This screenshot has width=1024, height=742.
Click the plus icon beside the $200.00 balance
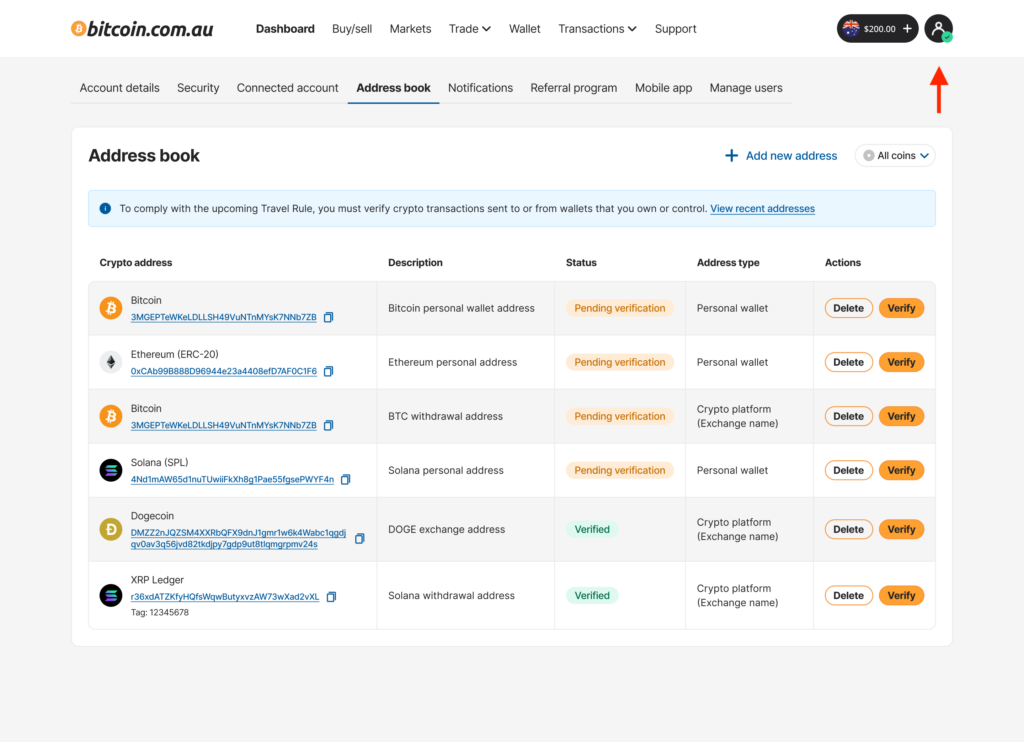tap(907, 29)
